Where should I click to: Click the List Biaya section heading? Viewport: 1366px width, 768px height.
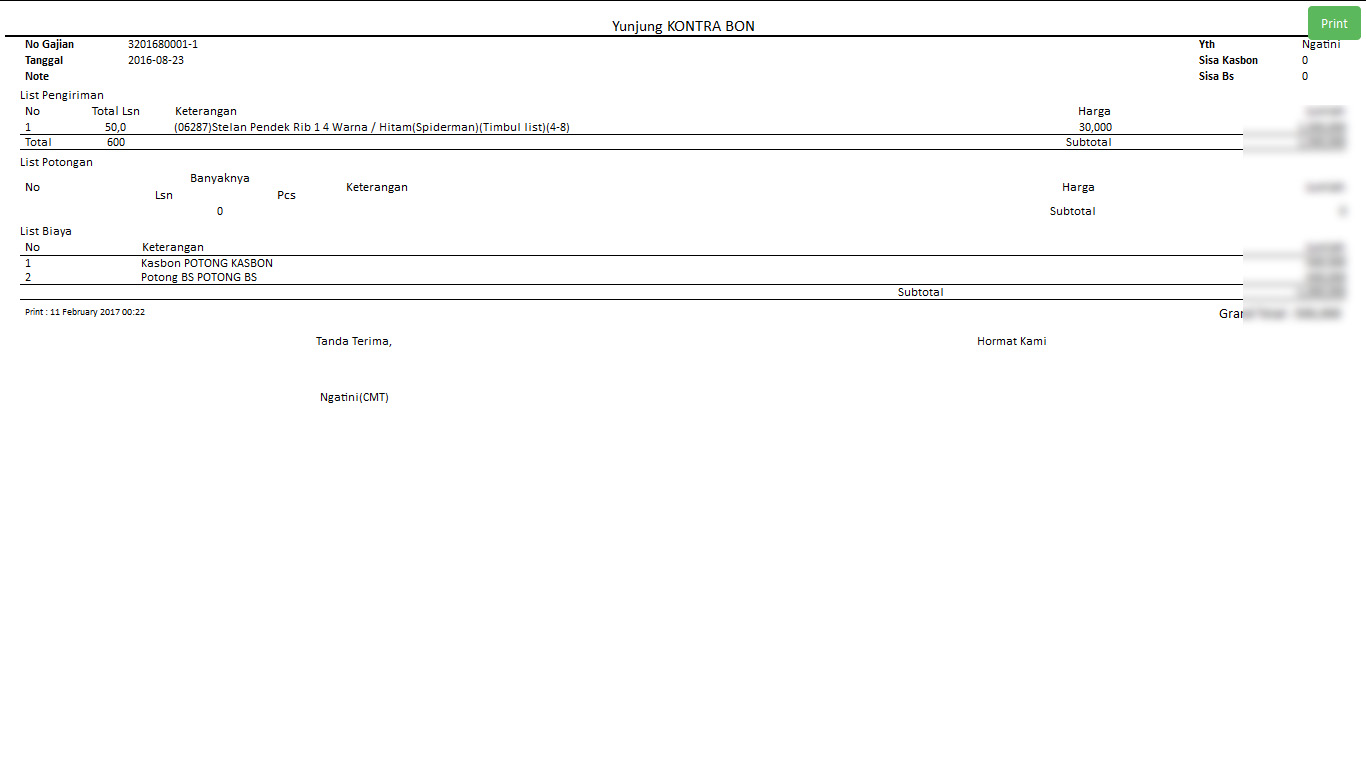[x=46, y=231]
